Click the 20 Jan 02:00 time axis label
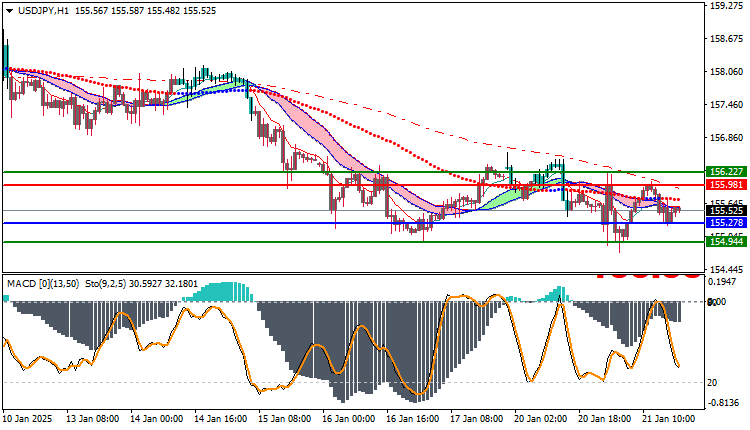The width and height of the screenshot is (750, 430). pos(540,419)
